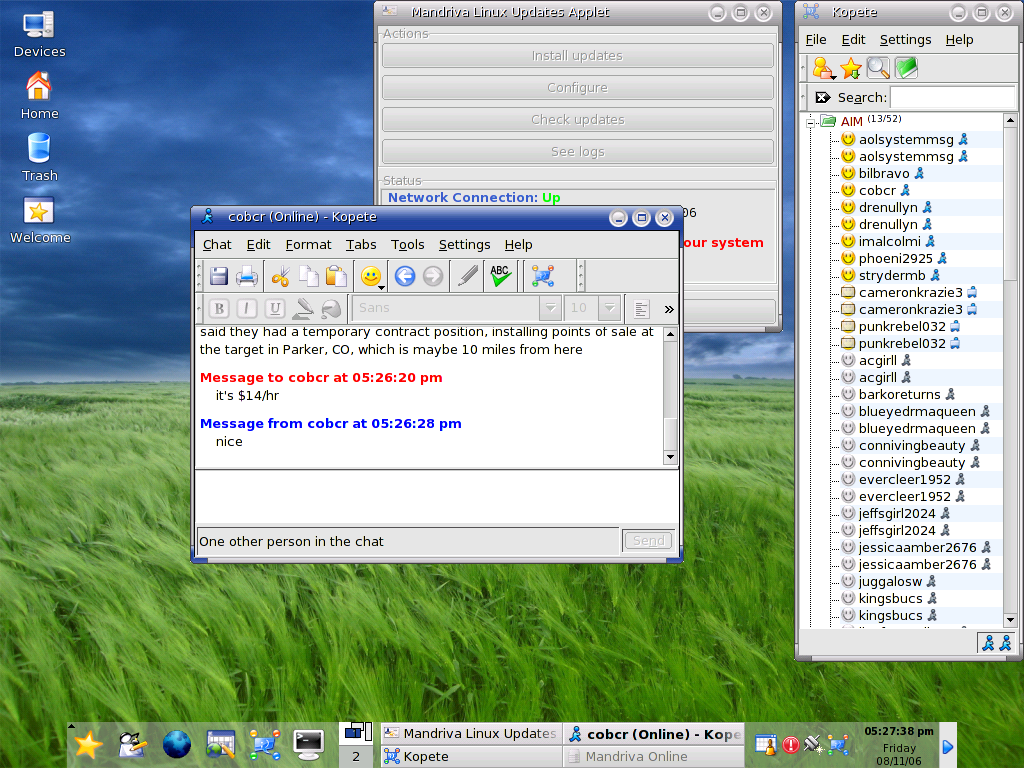
Task: Click the chat history scrollbar up arrow
Action: [670, 334]
